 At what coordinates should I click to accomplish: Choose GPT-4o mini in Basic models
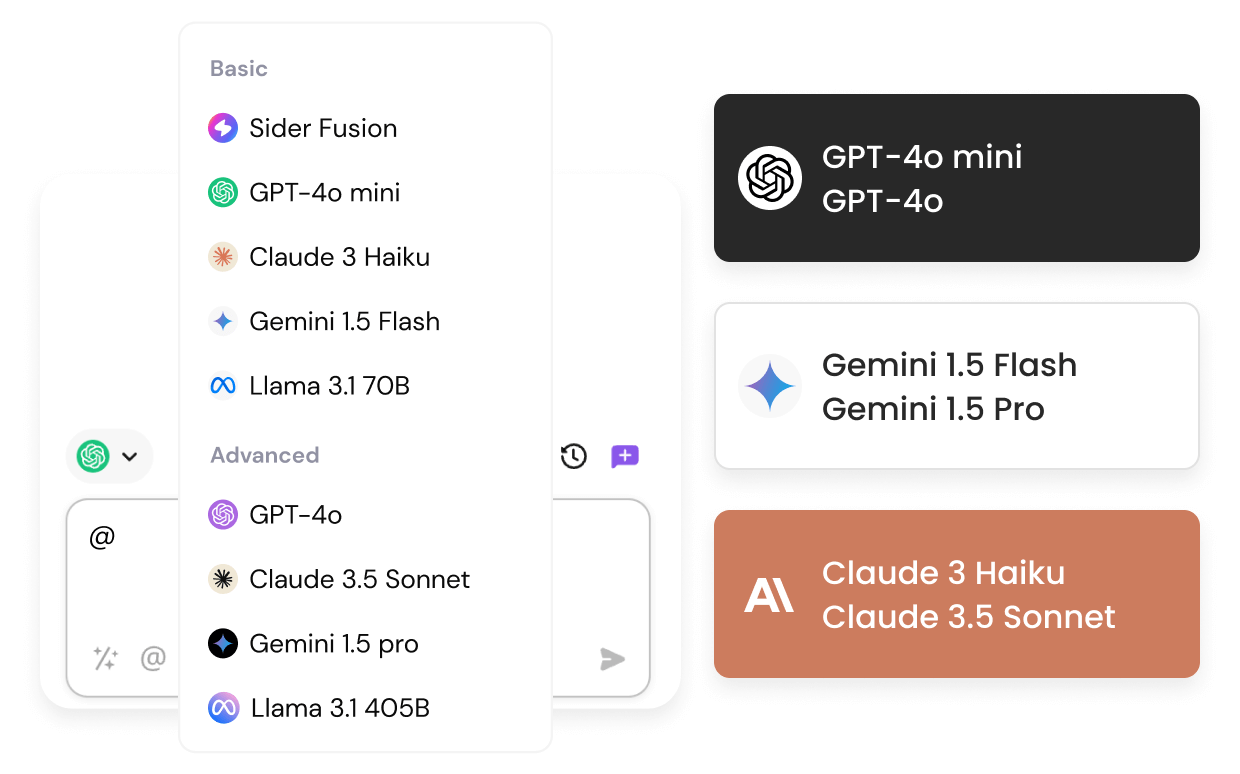point(324,193)
